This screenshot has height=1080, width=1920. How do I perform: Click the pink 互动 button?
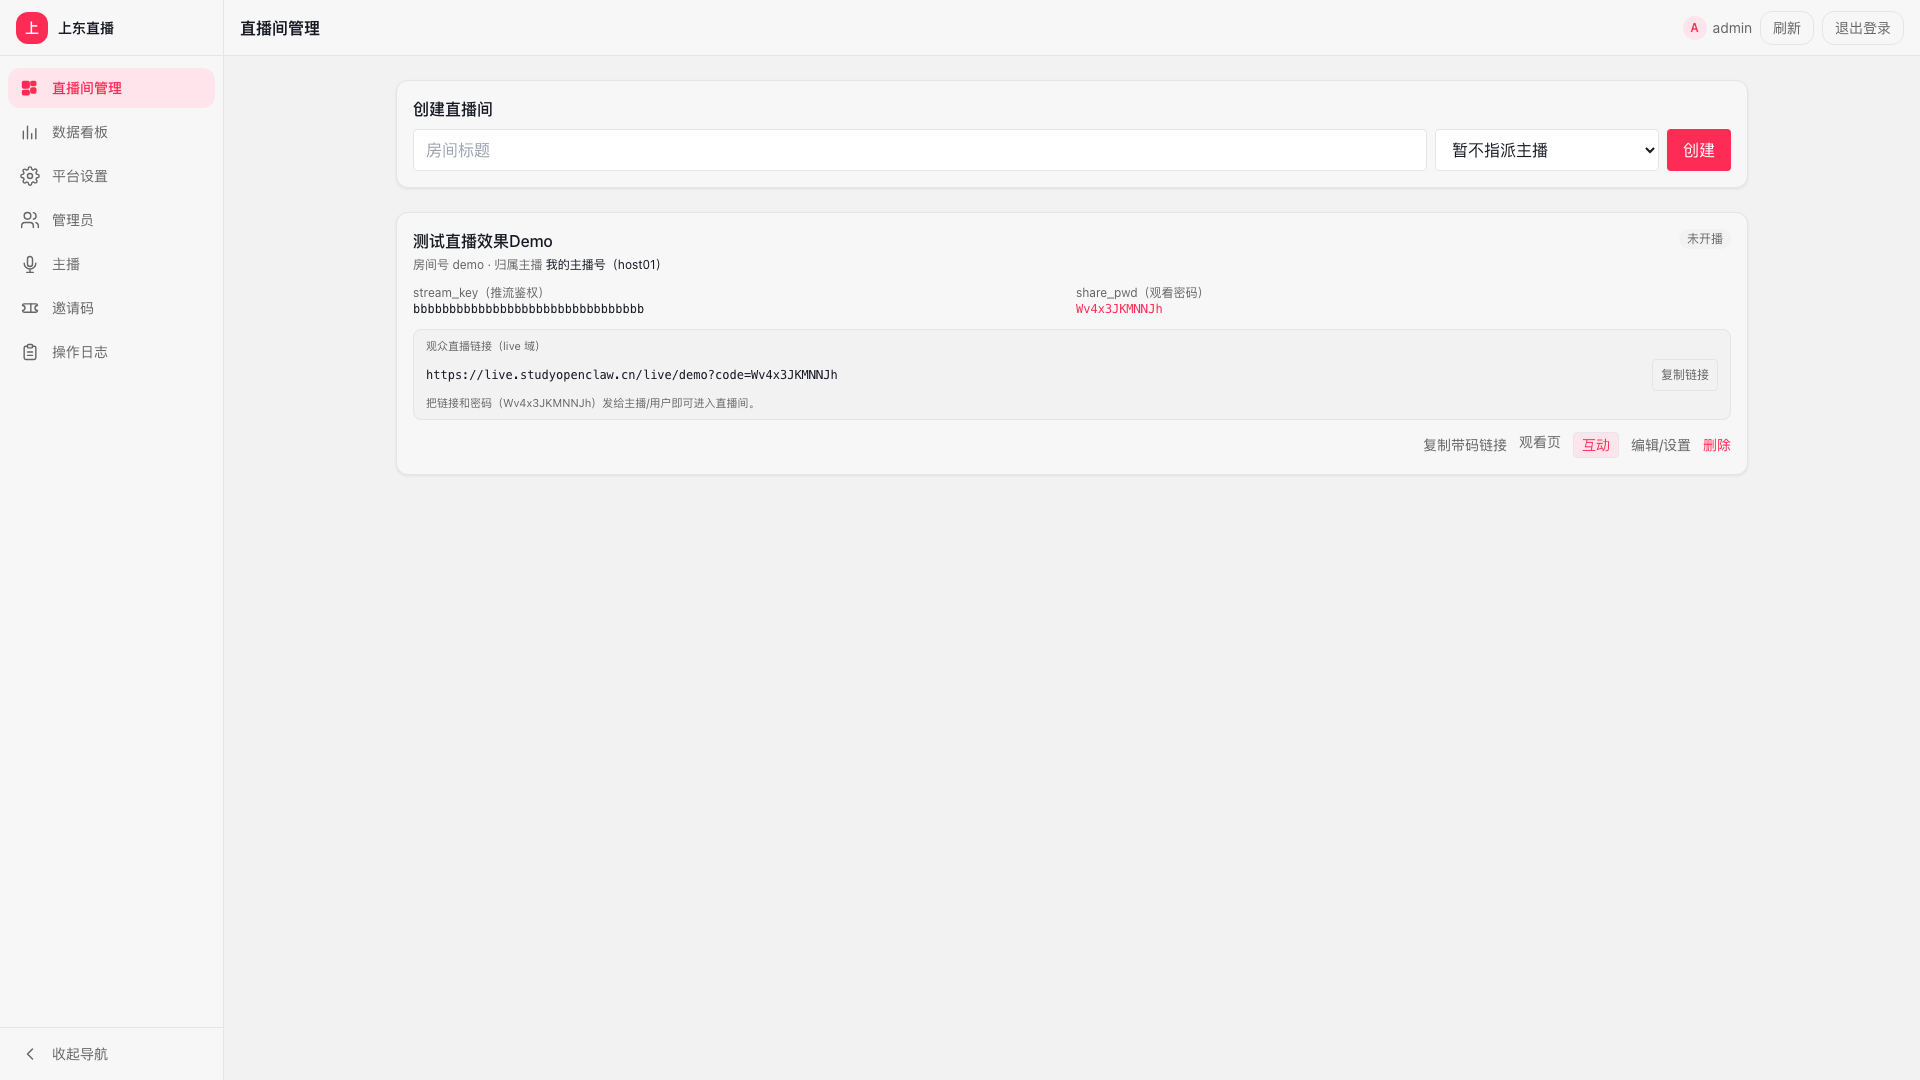[x=1596, y=445]
